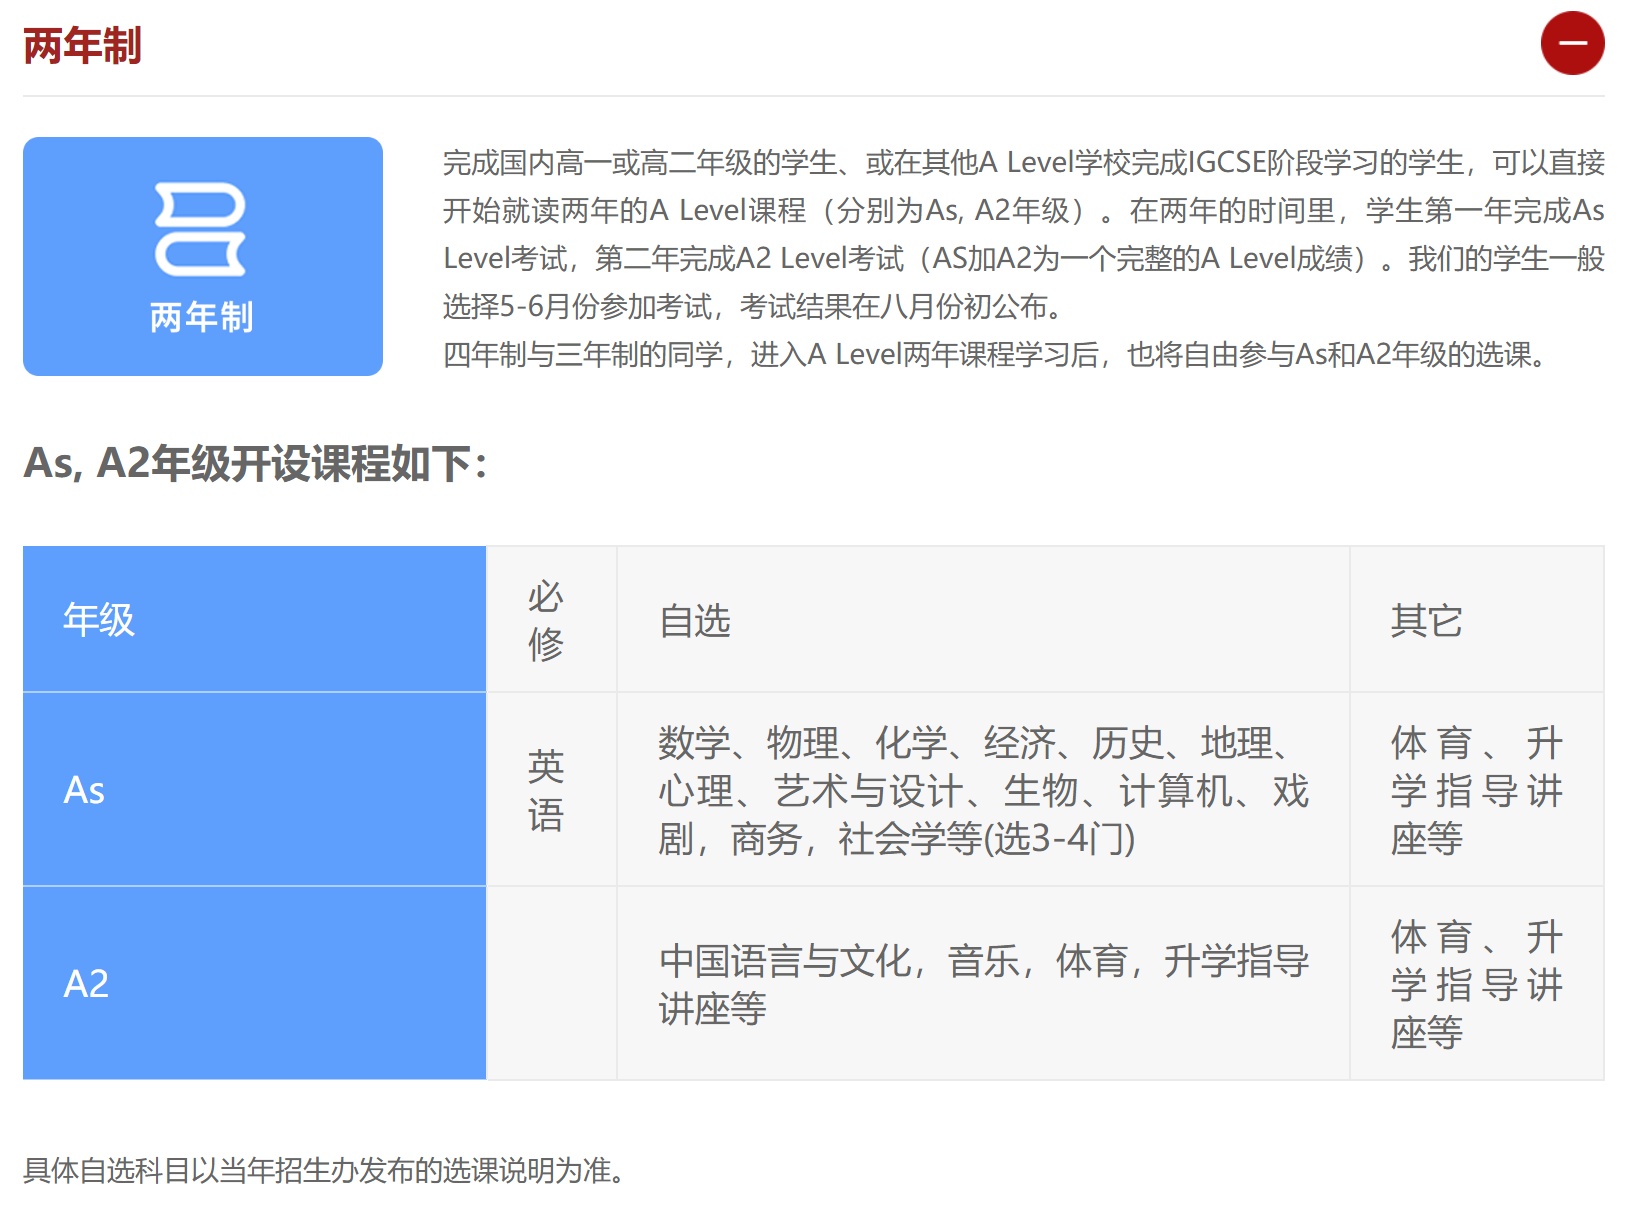This screenshot has height=1207, width=1637.
Task: Click the As elective subjects list starting 数学、物理
Action: coord(982,790)
